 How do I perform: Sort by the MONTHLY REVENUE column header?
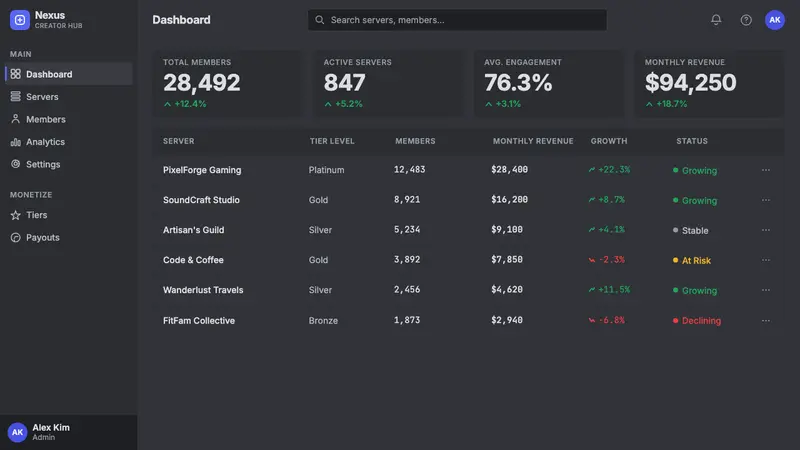click(x=533, y=141)
